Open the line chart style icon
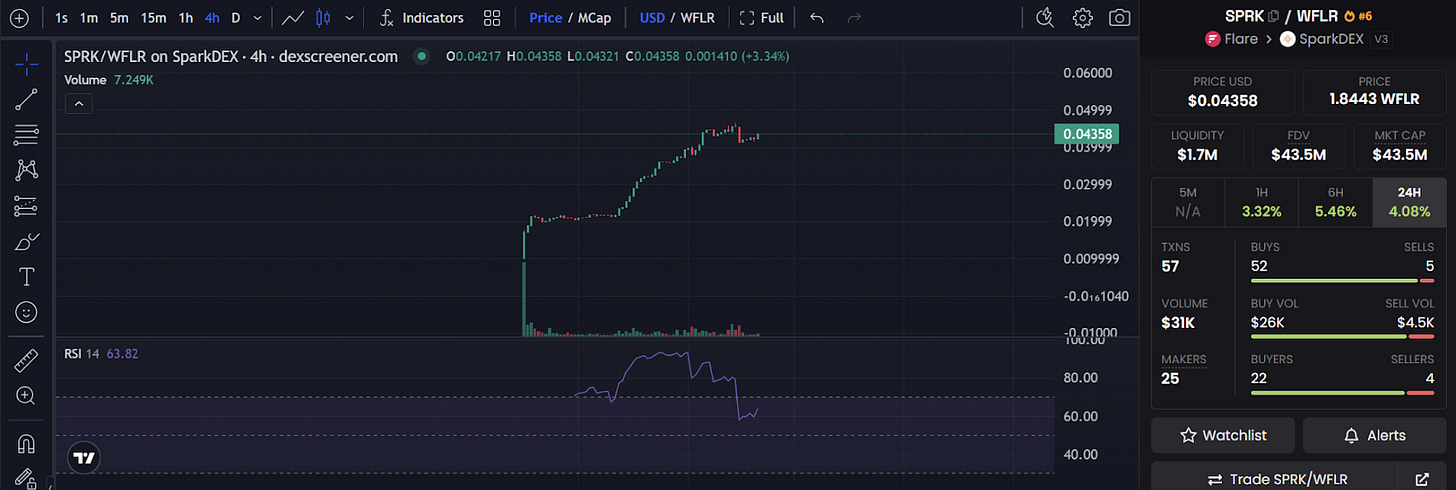1456x490 pixels. (294, 18)
